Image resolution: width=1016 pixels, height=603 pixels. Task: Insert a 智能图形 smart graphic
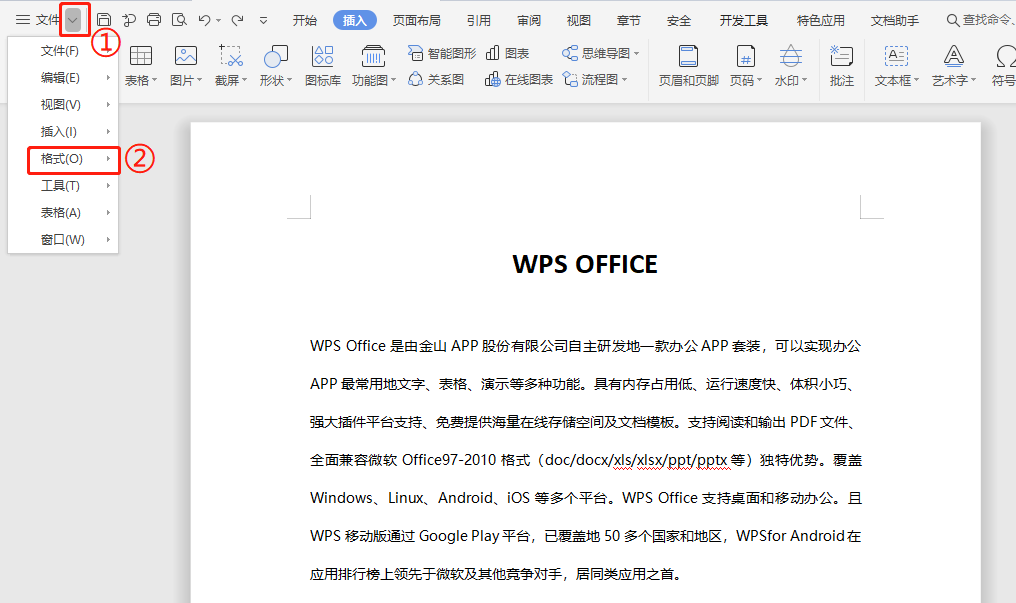click(442, 53)
